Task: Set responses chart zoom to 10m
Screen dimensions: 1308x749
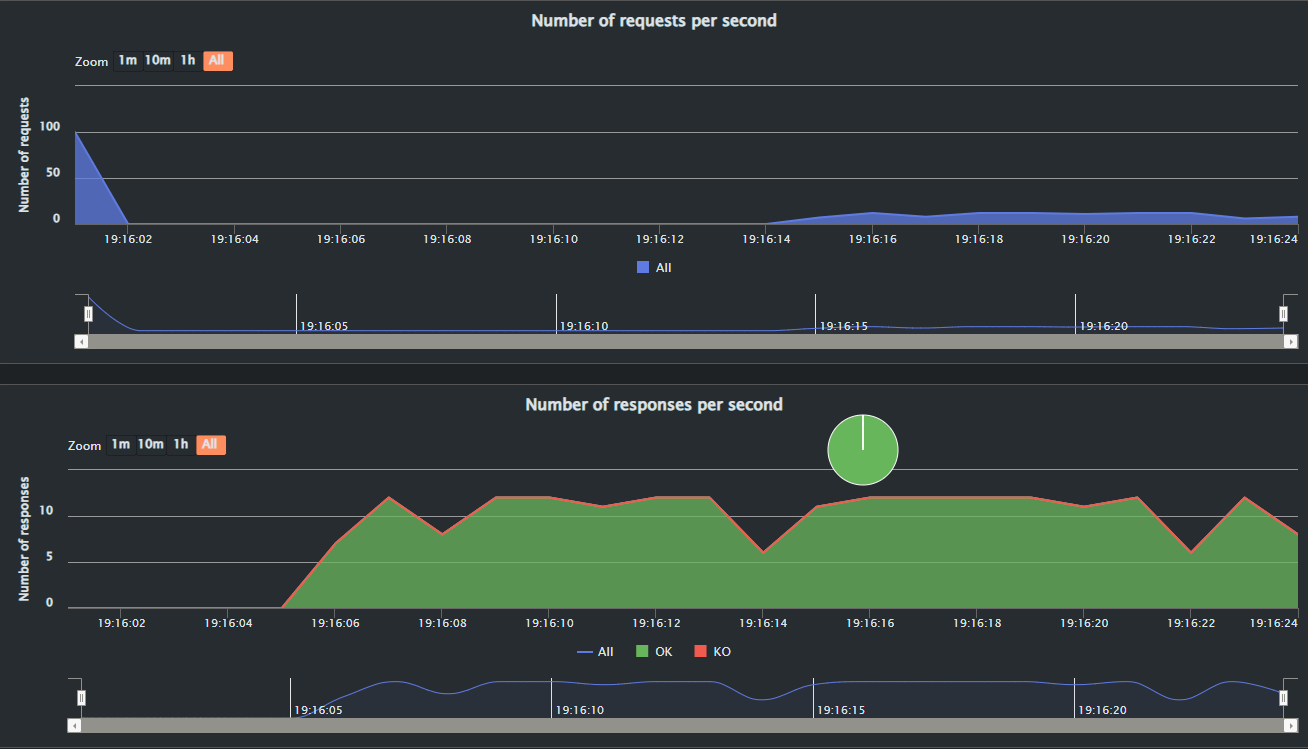Action: click(x=151, y=445)
